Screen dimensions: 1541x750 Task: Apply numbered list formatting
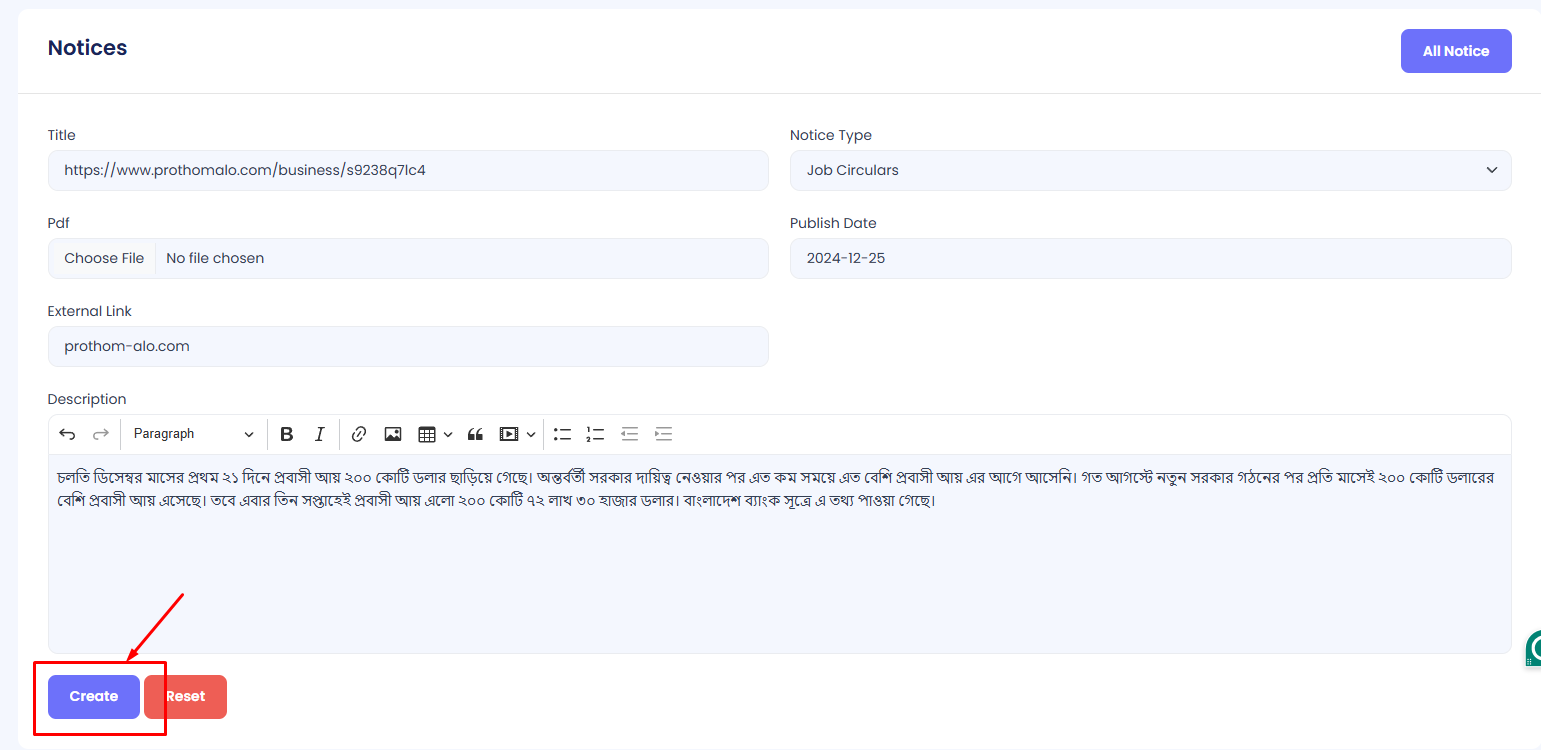coord(595,434)
